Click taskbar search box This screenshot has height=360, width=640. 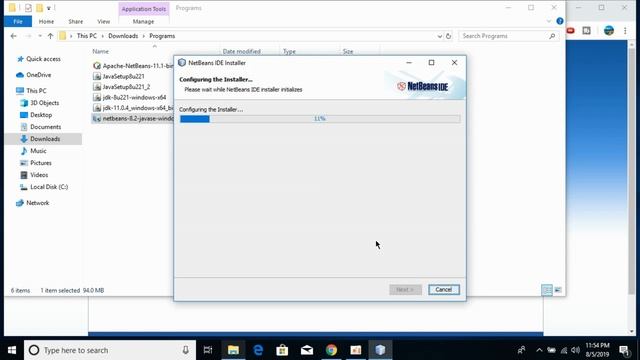click(x=110, y=350)
